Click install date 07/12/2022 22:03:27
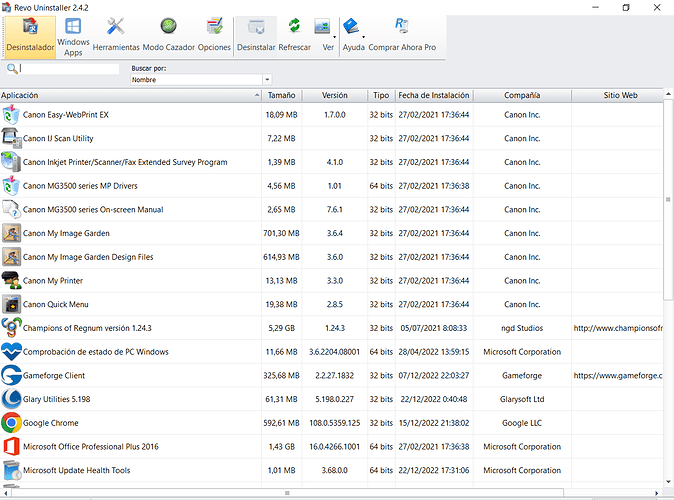Image resolution: width=674 pixels, height=500 pixels. point(434,375)
